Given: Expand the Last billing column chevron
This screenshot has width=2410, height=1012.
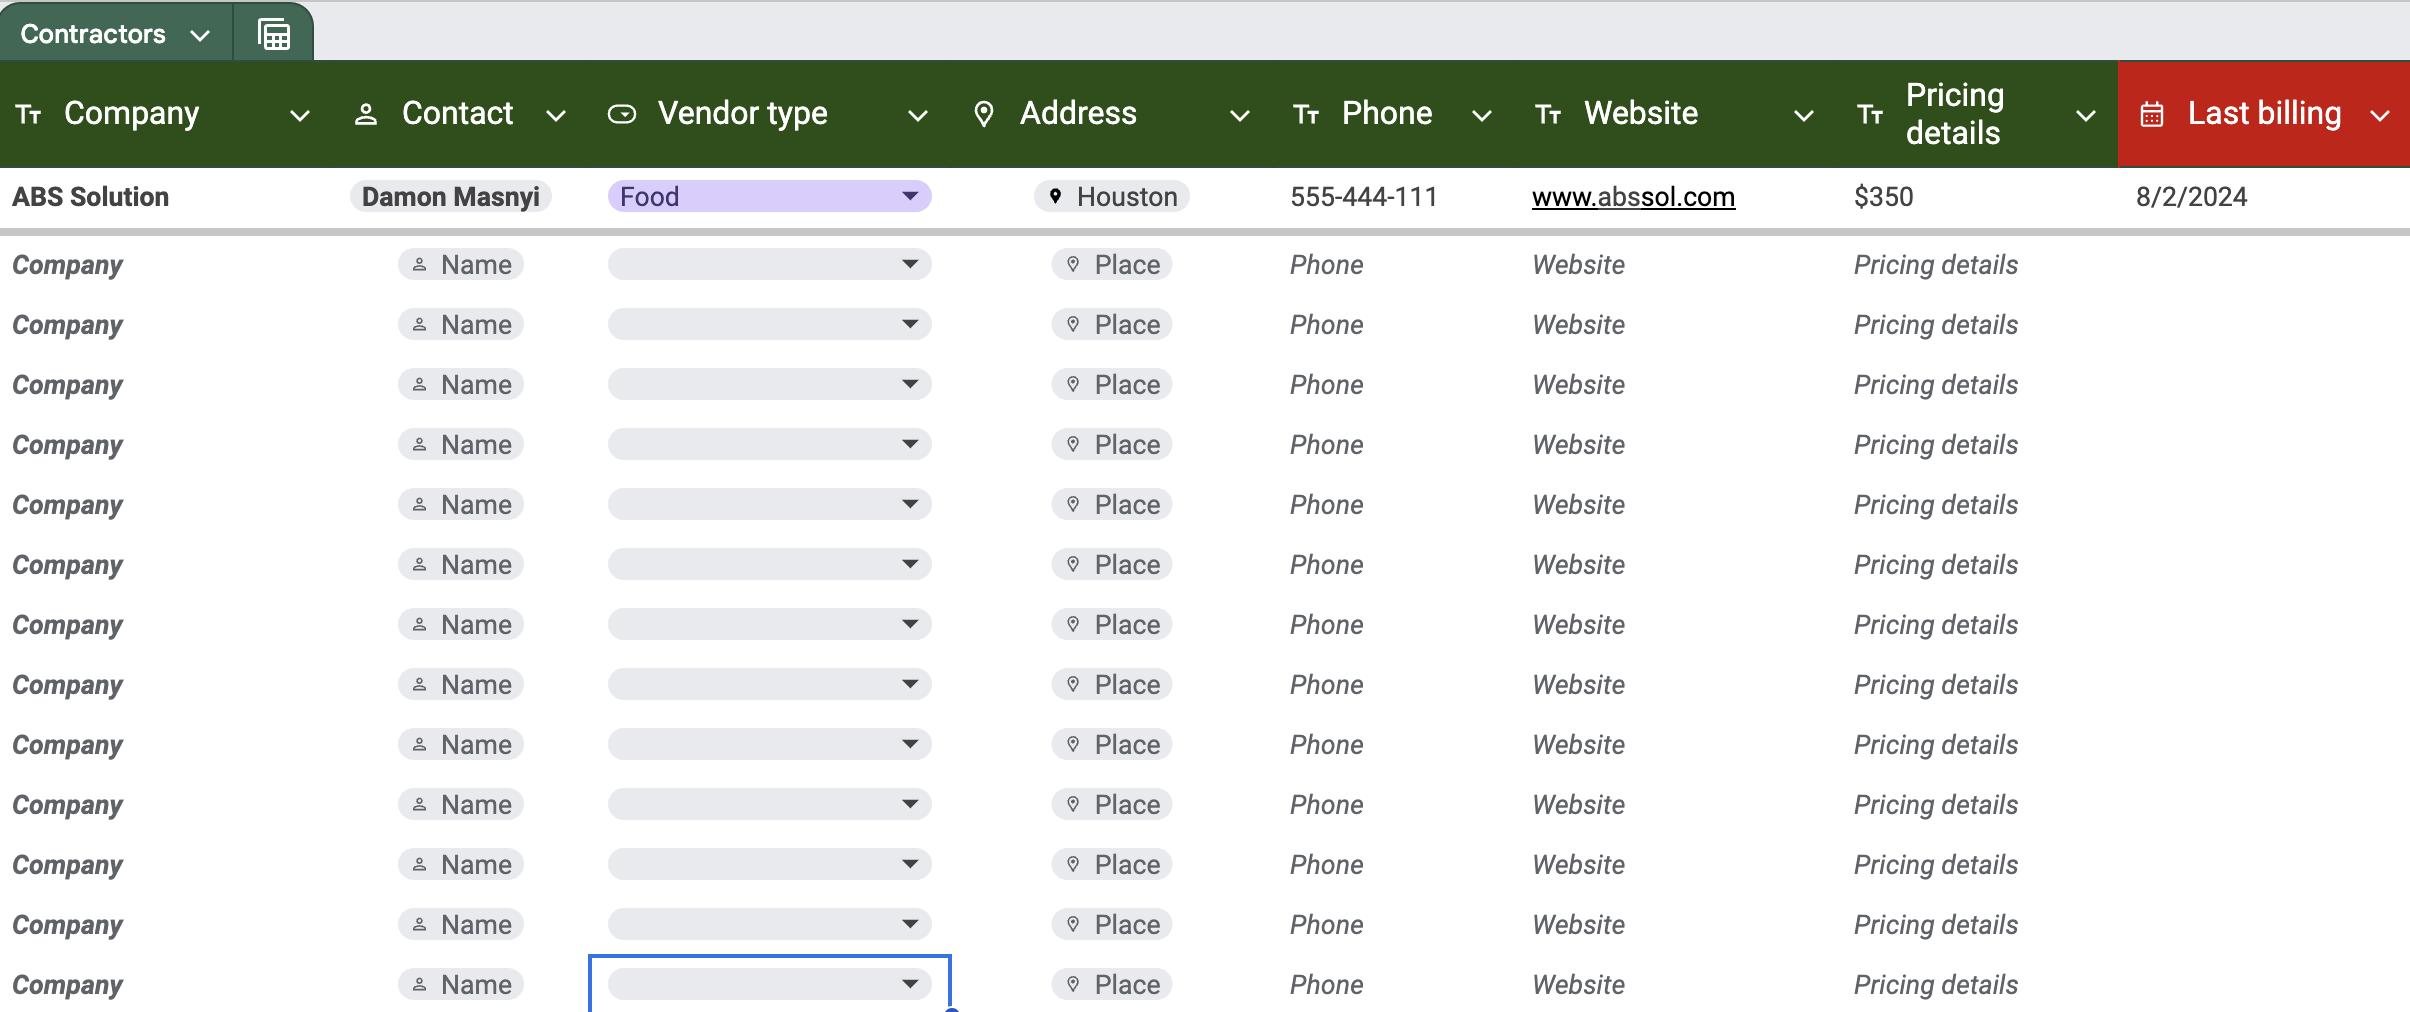Looking at the screenshot, I should [x=2381, y=116].
